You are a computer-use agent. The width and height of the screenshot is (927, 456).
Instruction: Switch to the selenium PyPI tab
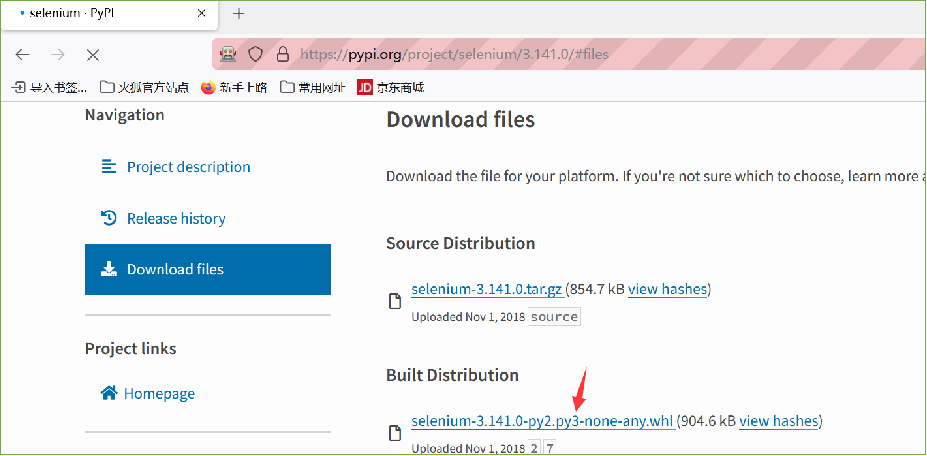[109, 14]
